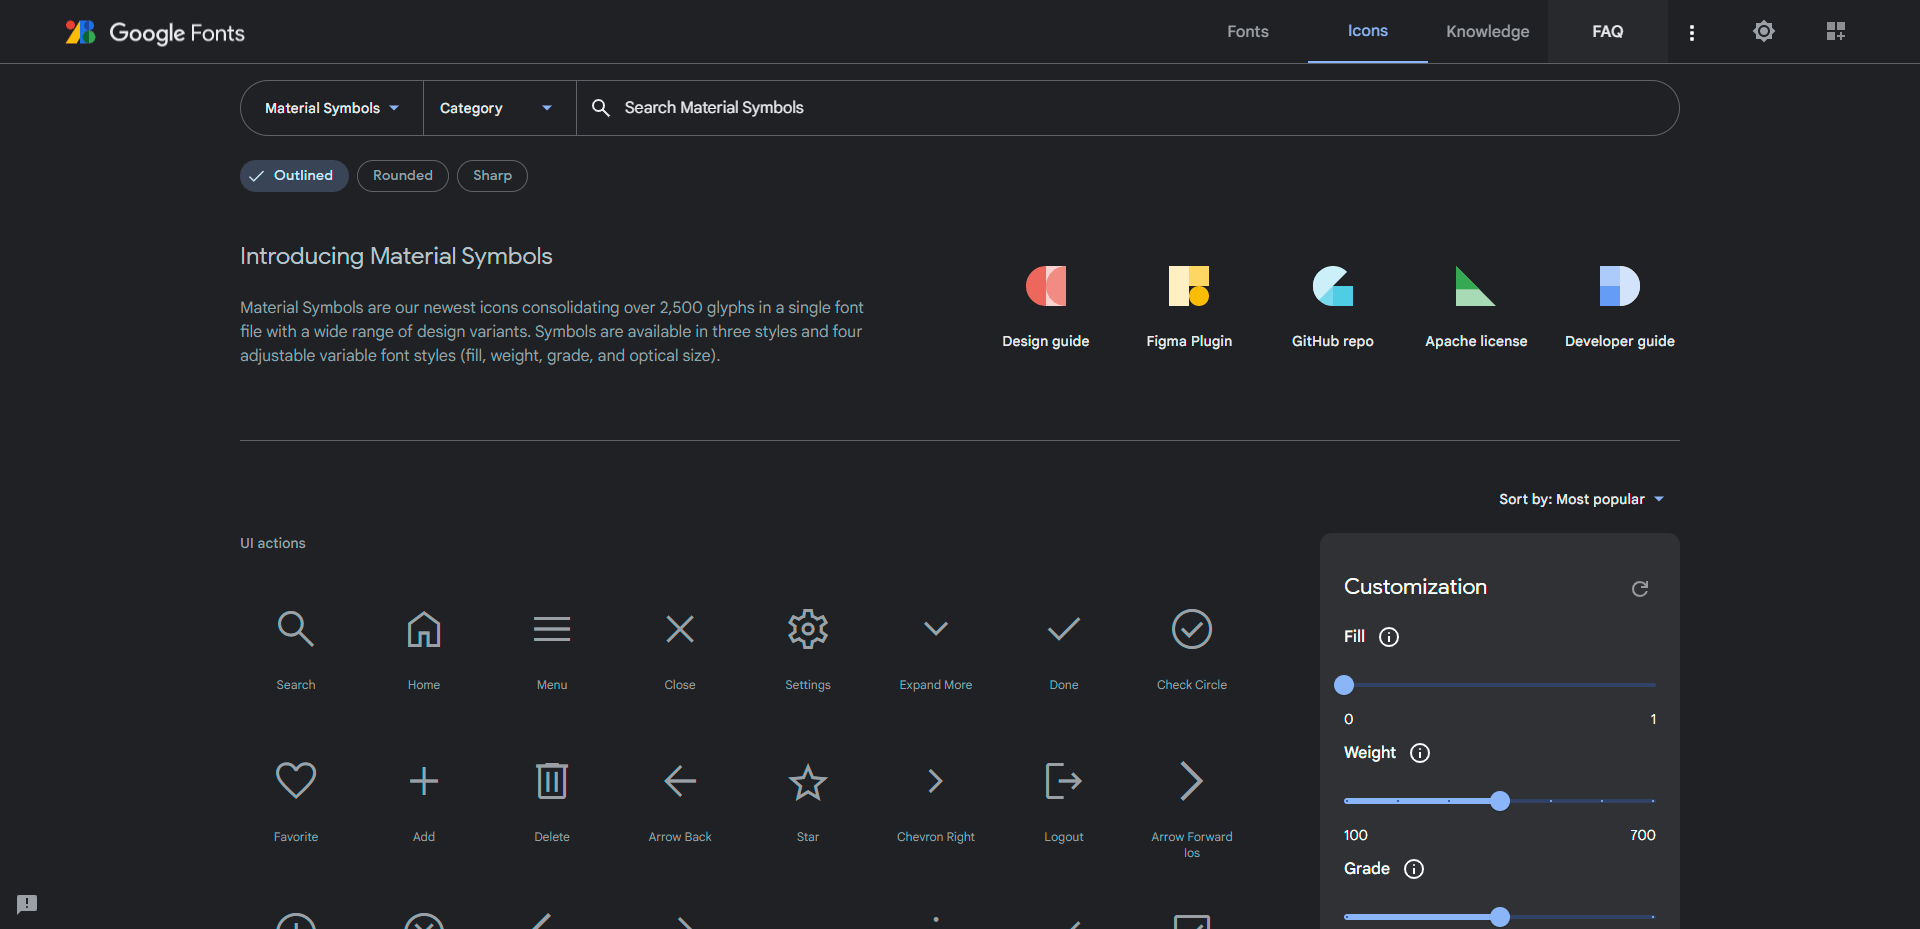Open the GitHub repo link
Image resolution: width=1920 pixels, height=929 pixels.
[x=1333, y=307]
